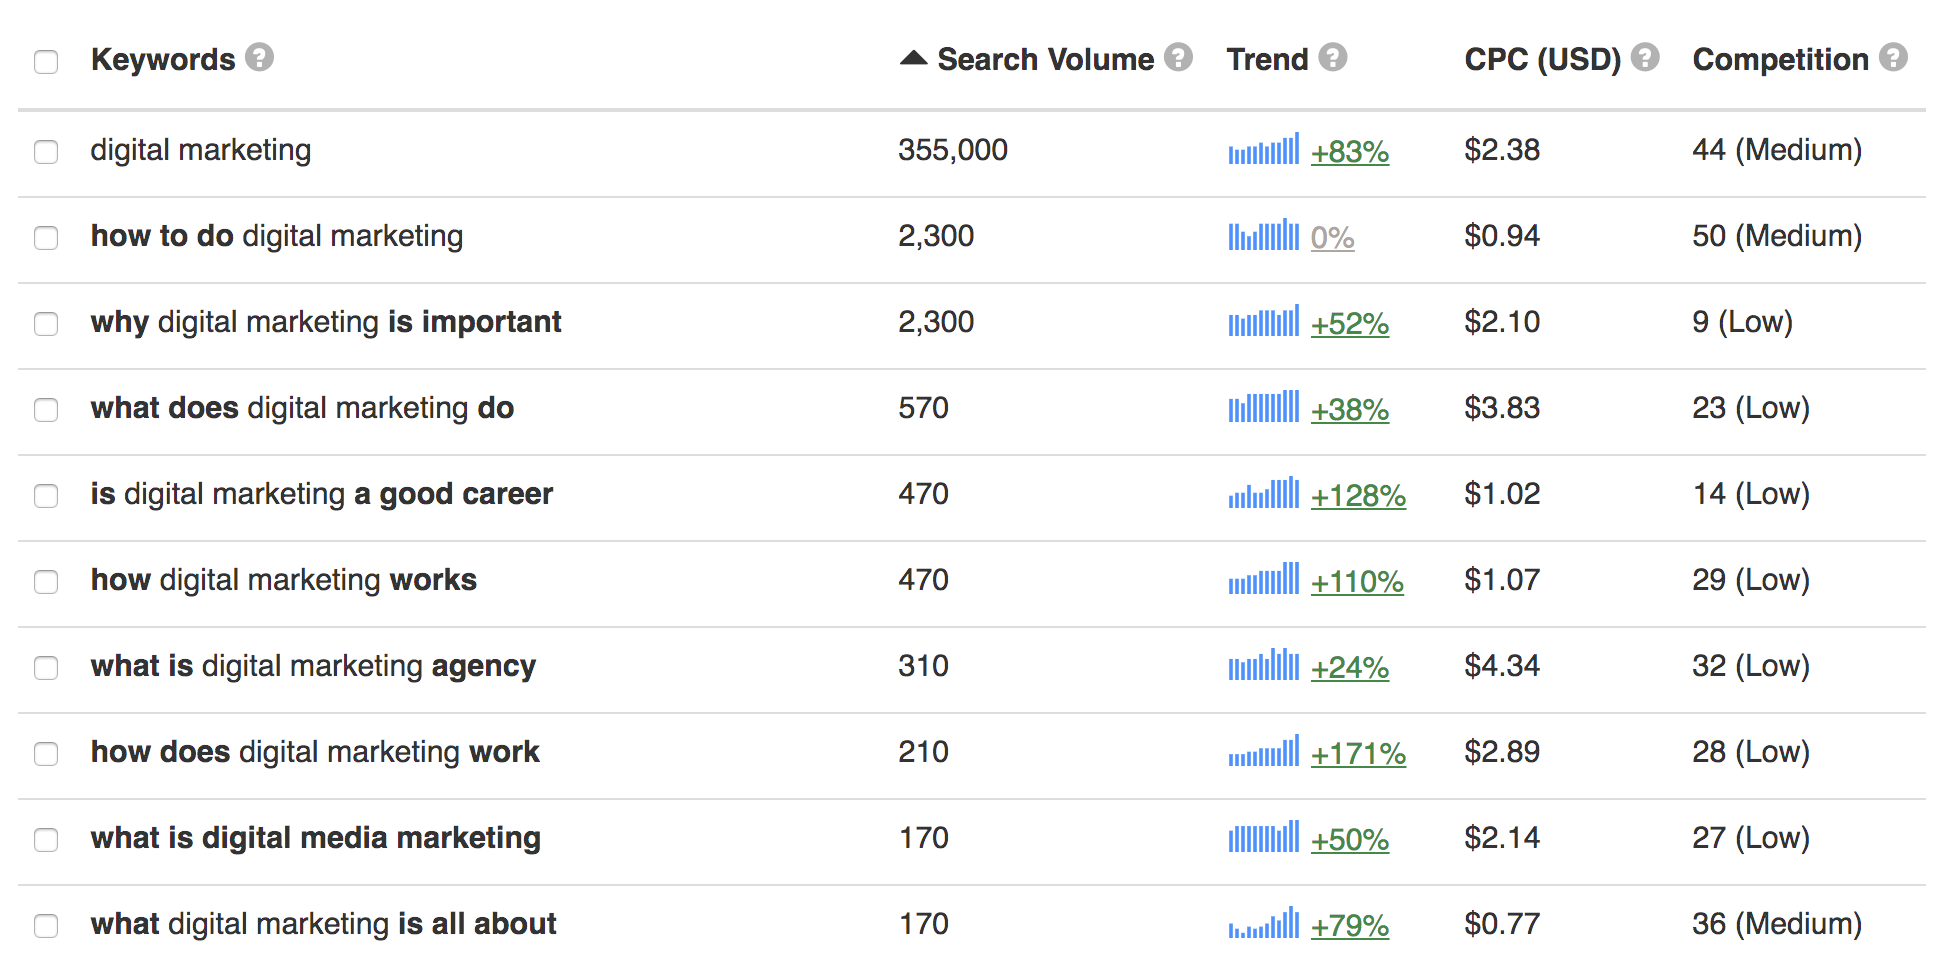Image resolution: width=1936 pixels, height=970 pixels.
Task: Sort by the CPC (USD) column header
Action: coord(1542,60)
